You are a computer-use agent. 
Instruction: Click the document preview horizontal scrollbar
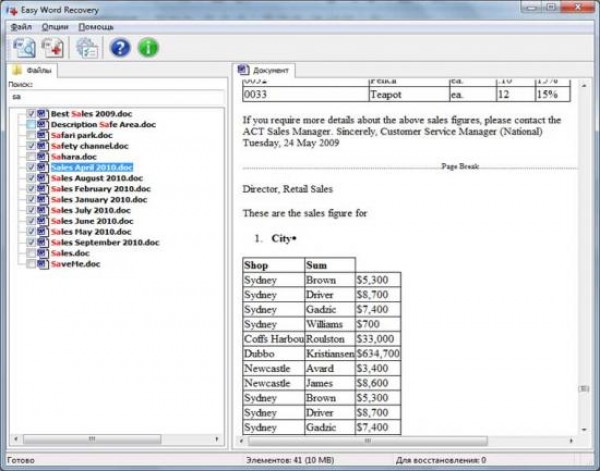click(x=400, y=440)
